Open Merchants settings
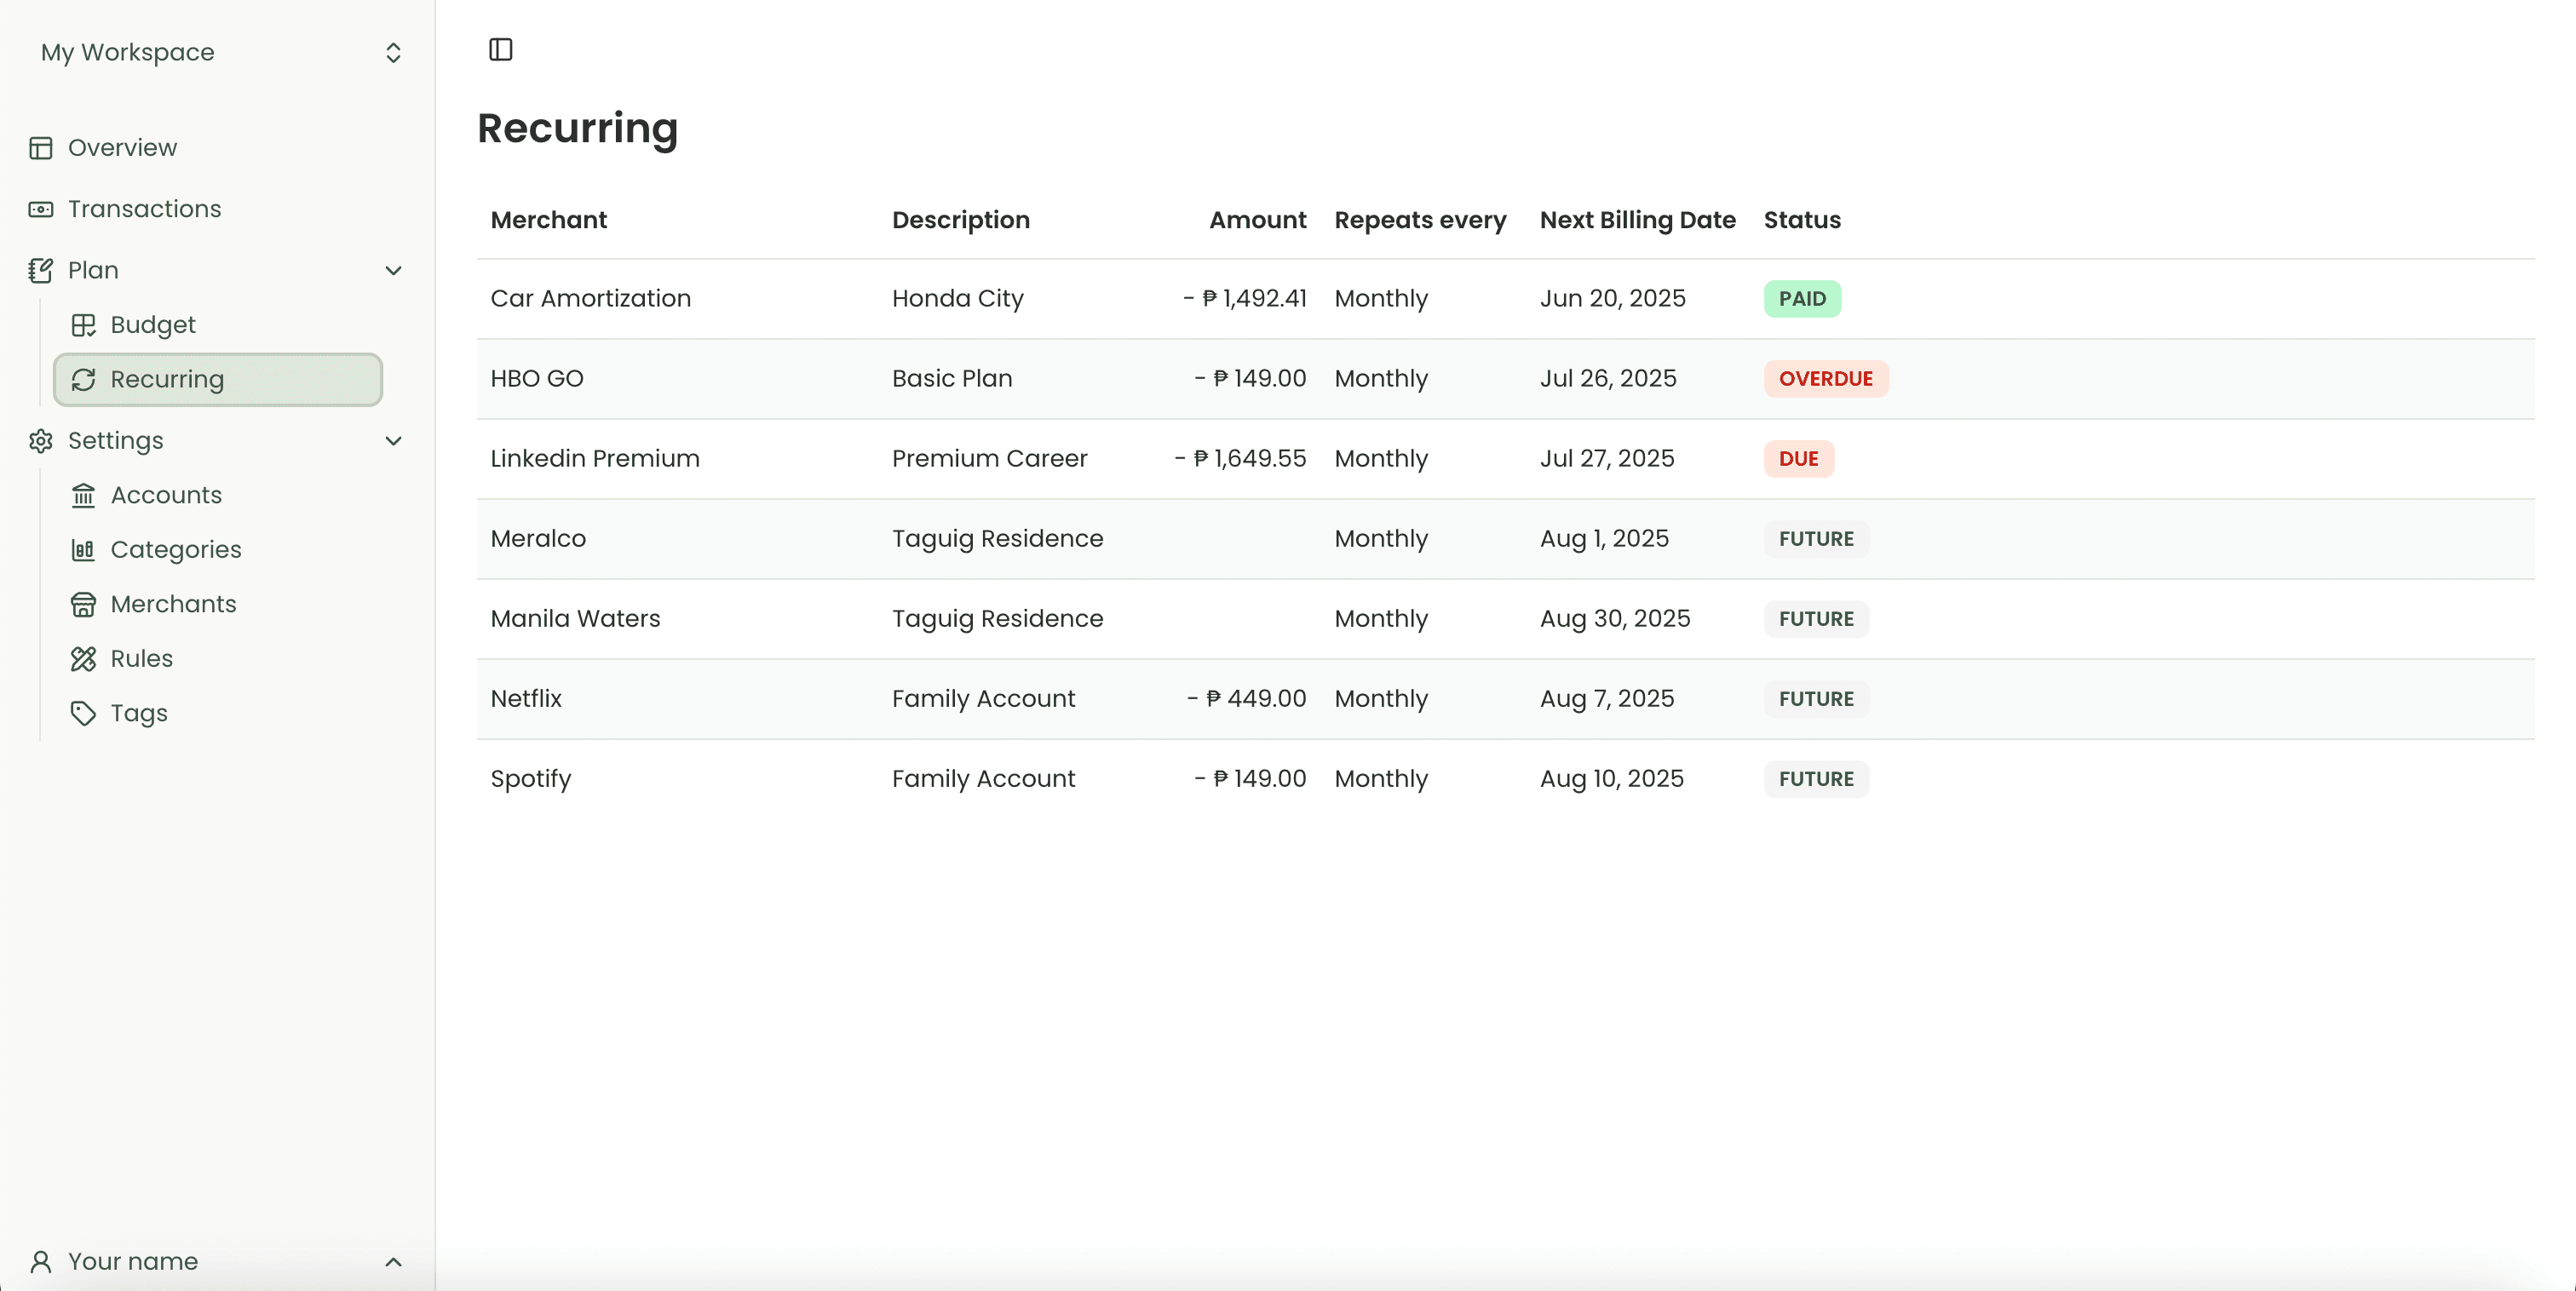This screenshot has height=1291, width=2576. point(174,604)
